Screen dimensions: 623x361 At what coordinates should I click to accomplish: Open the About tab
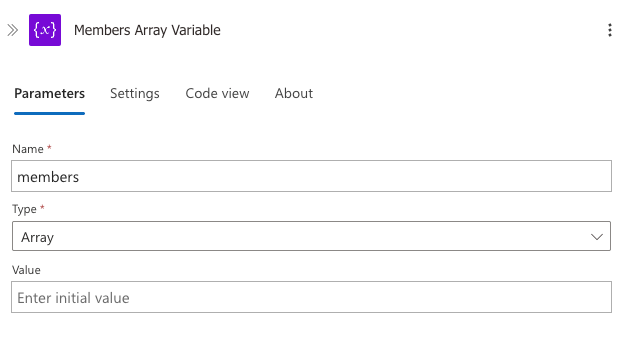[x=294, y=94]
